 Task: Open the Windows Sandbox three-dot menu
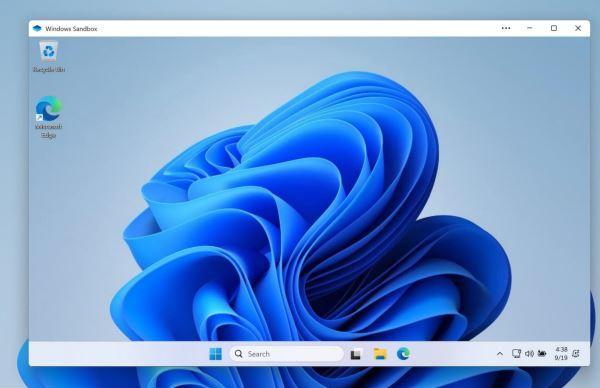tap(506, 28)
